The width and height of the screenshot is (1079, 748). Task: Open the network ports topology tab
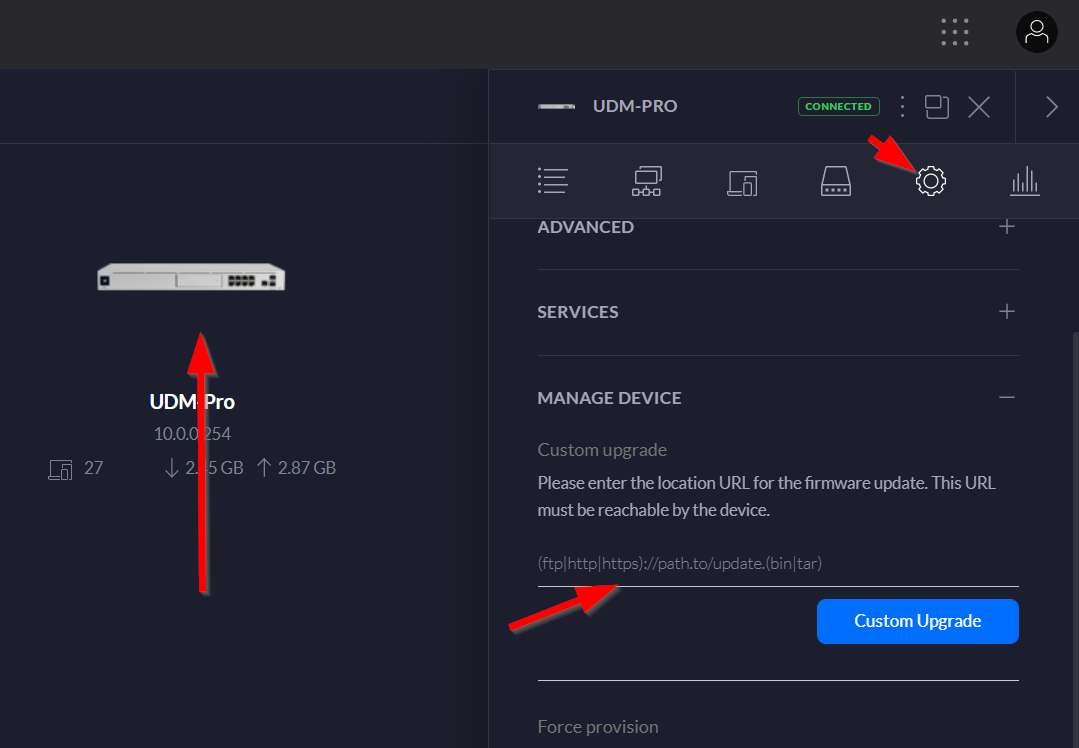click(647, 181)
